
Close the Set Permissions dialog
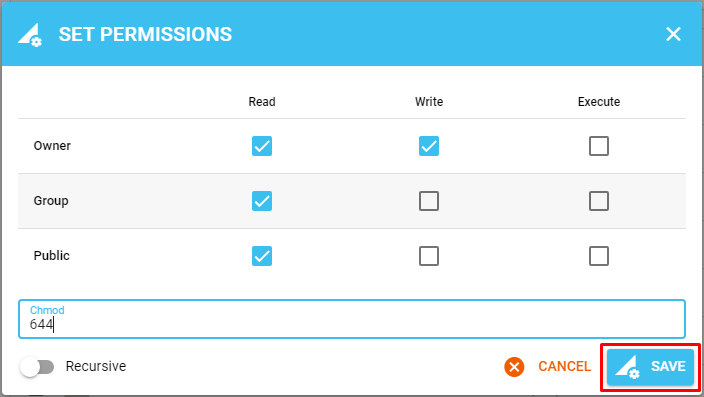click(x=673, y=34)
